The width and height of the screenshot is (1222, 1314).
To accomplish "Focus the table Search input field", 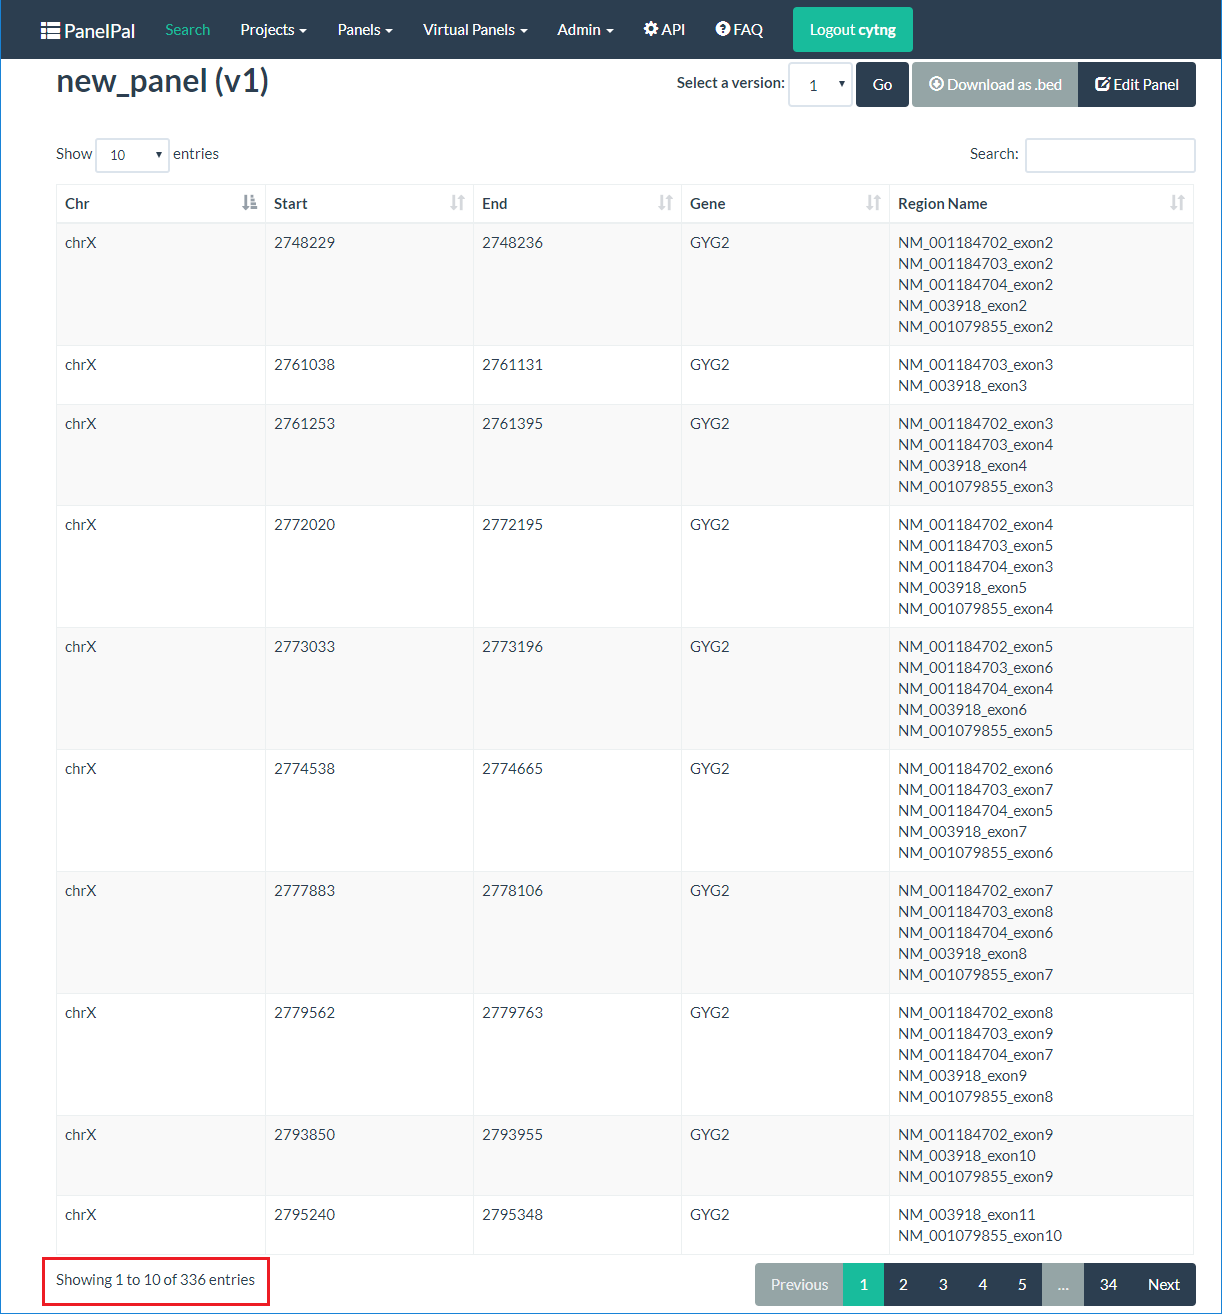I will (x=1110, y=155).
